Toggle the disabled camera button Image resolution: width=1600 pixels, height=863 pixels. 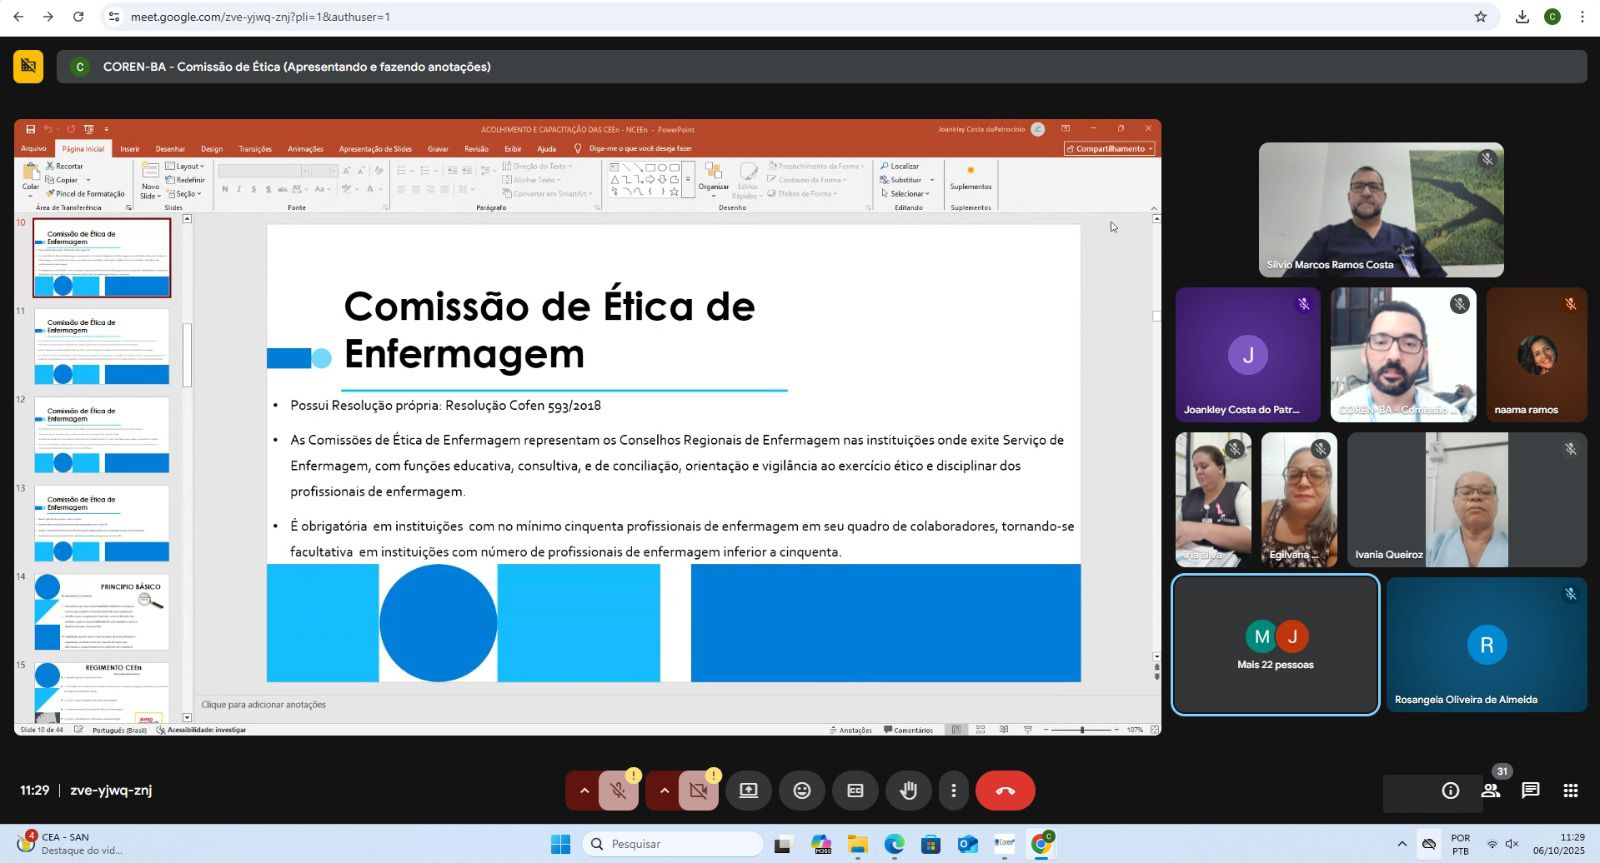point(699,791)
